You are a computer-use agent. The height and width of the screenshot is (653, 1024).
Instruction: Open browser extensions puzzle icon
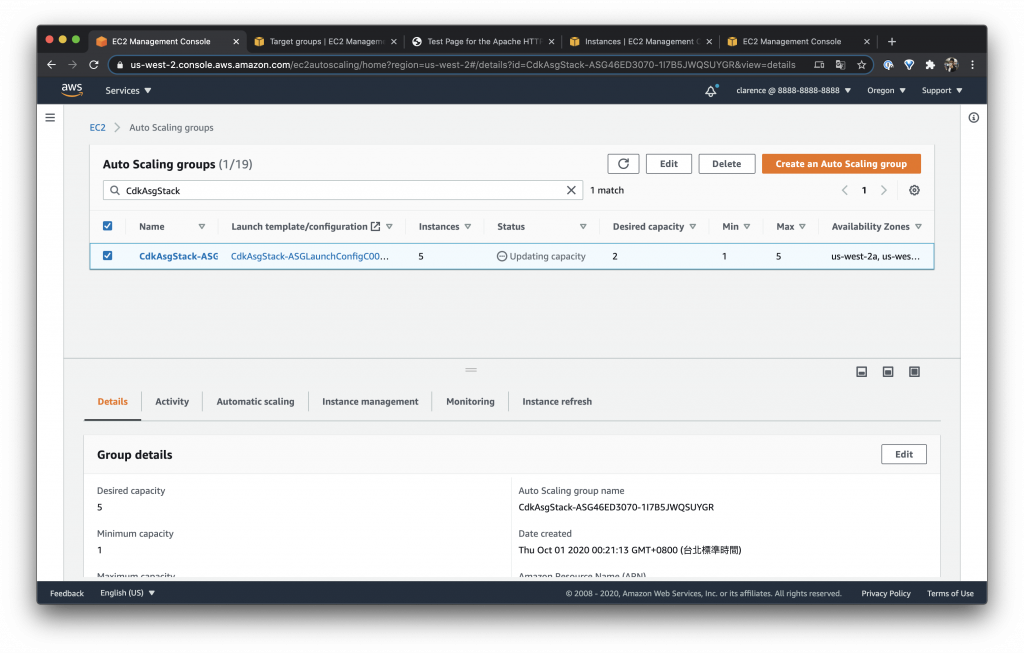930,65
